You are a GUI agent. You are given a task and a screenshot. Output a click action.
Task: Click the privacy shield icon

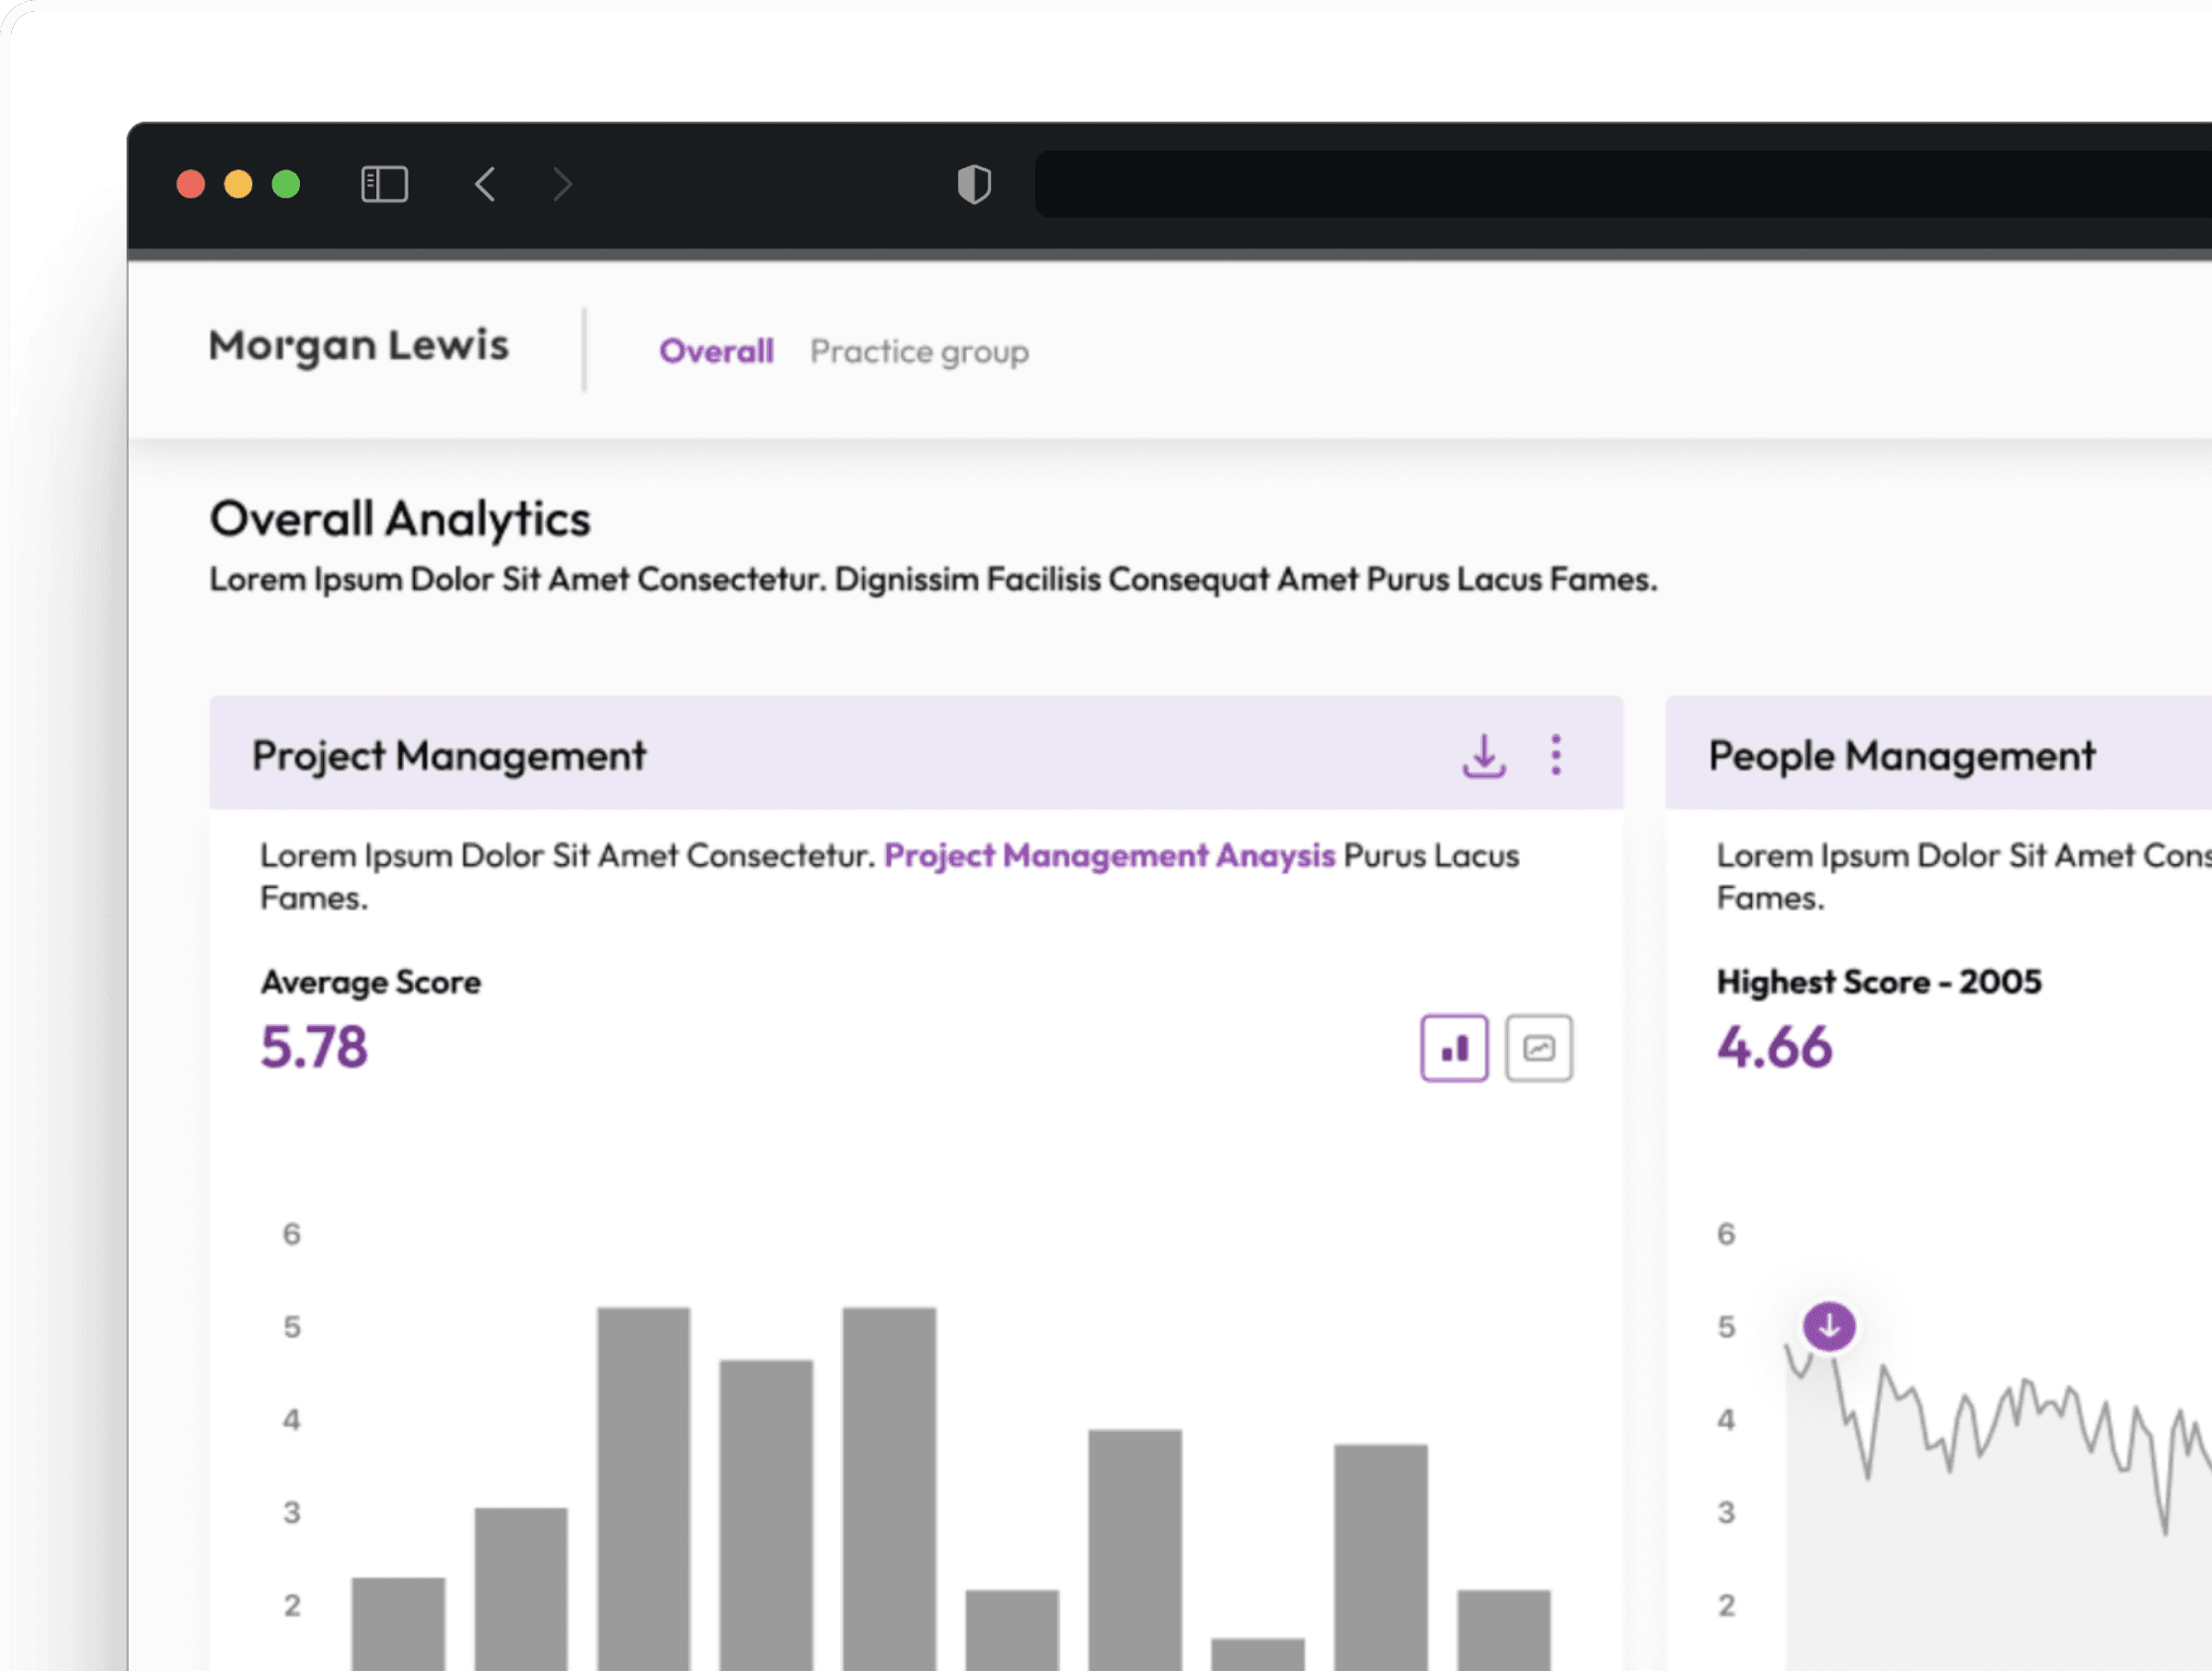tap(974, 184)
